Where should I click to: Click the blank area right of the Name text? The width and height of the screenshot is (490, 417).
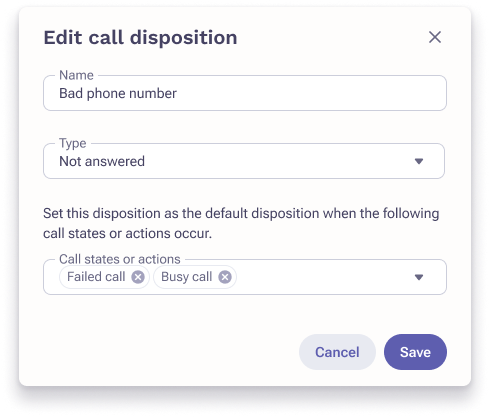pos(310,93)
